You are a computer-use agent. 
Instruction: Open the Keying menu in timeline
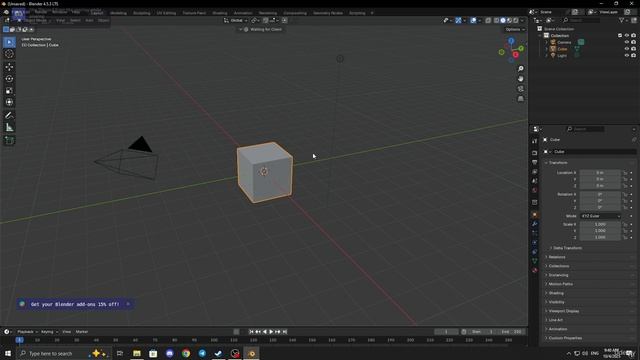coord(49,332)
